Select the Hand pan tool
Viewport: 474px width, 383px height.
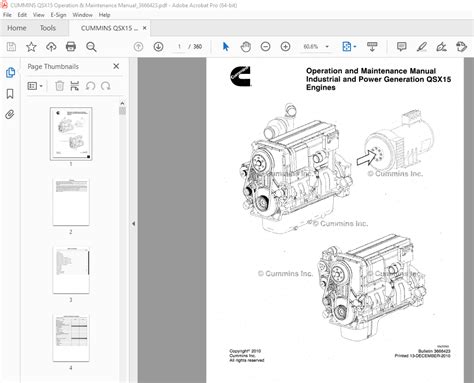tap(246, 47)
